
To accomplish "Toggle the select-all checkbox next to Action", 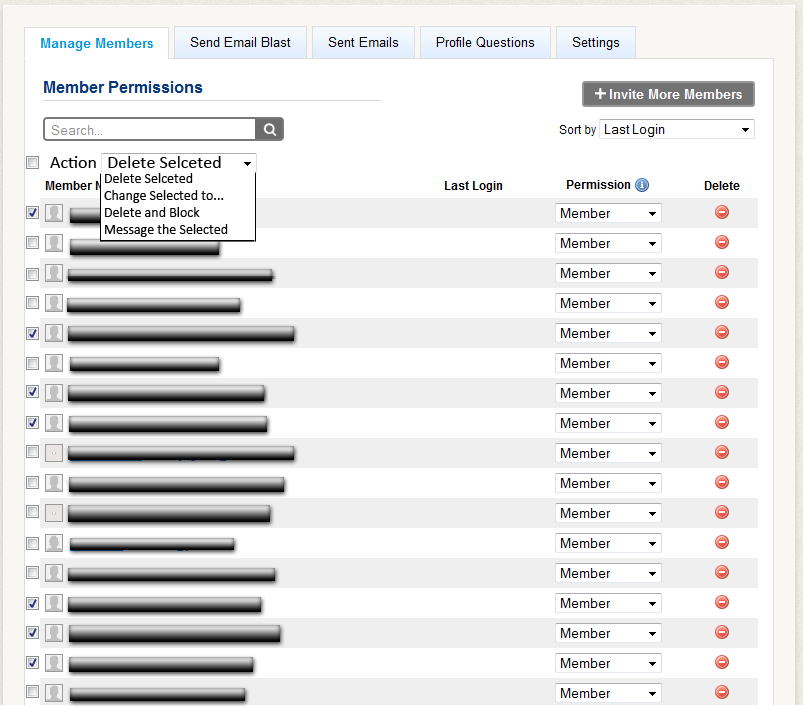I will pyautogui.click(x=33, y=163).
